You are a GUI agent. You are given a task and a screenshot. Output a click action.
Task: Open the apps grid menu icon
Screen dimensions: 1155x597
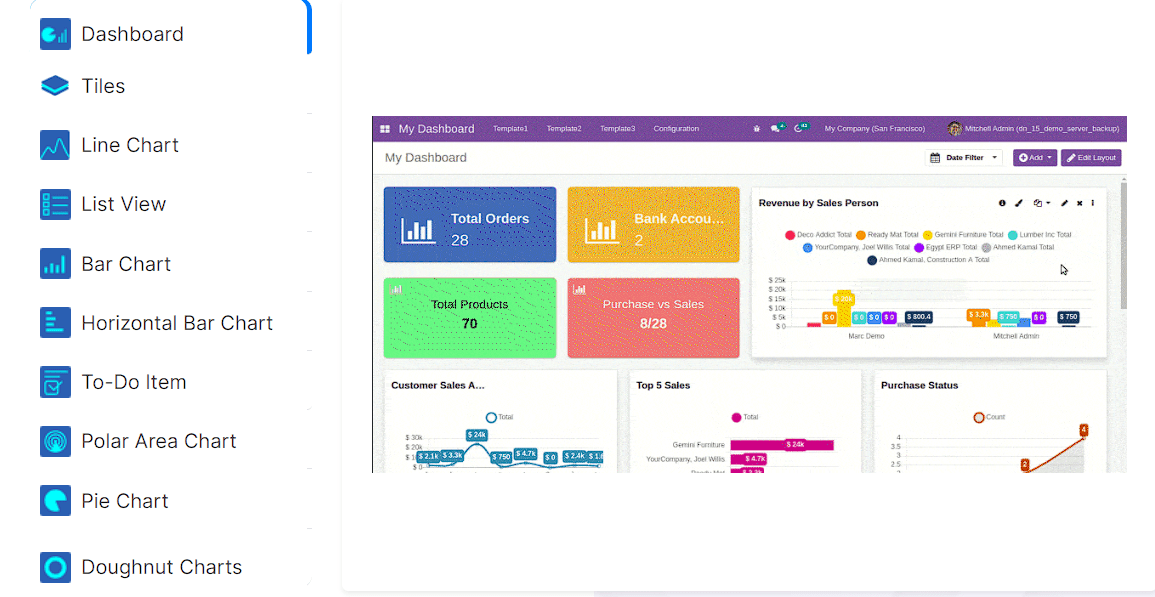coord(385,129)
